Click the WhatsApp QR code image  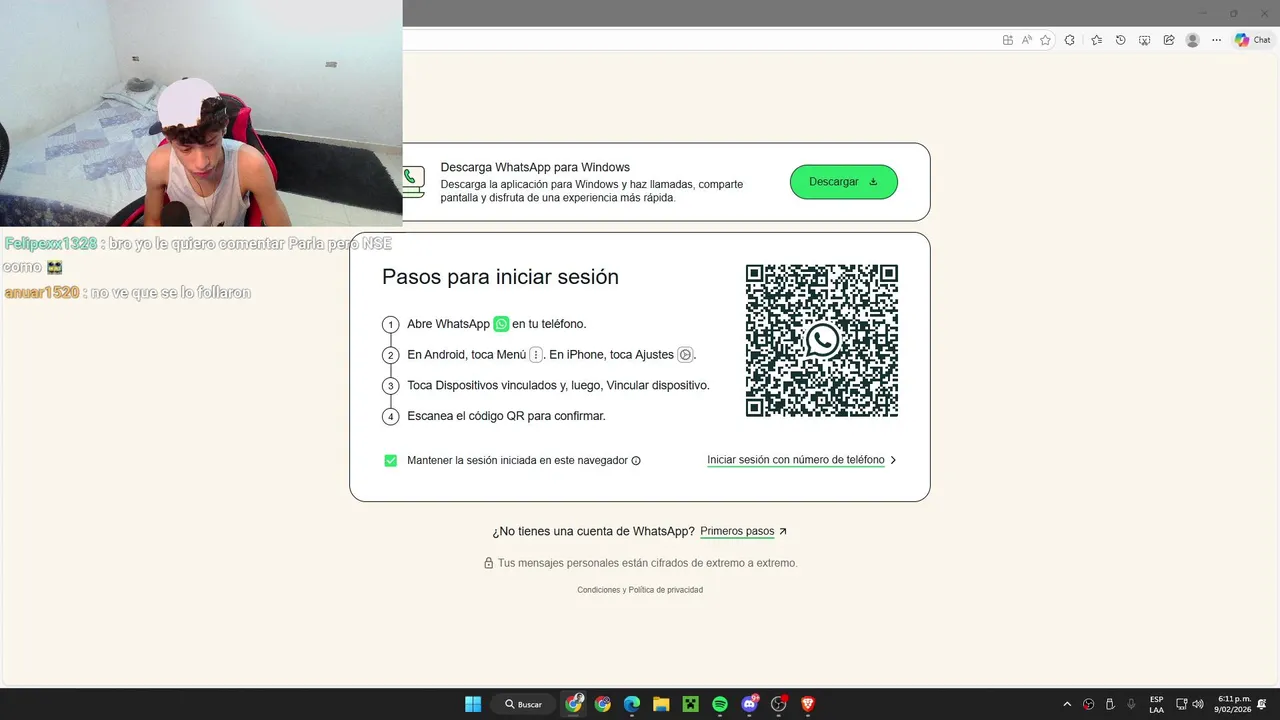pyautogui.click(x=822, y=341)
